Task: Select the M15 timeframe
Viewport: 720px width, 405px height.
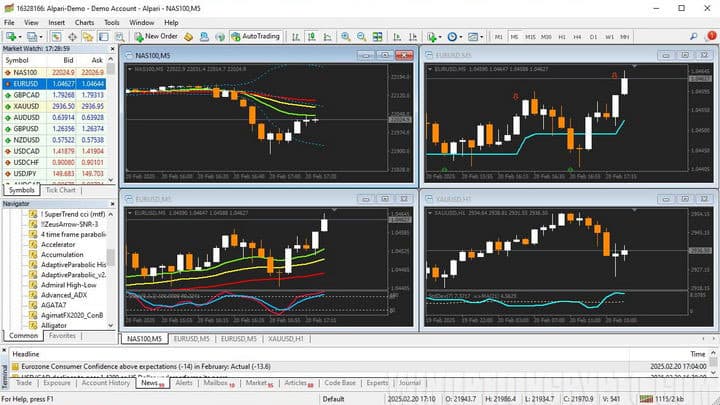Action: 530,37
